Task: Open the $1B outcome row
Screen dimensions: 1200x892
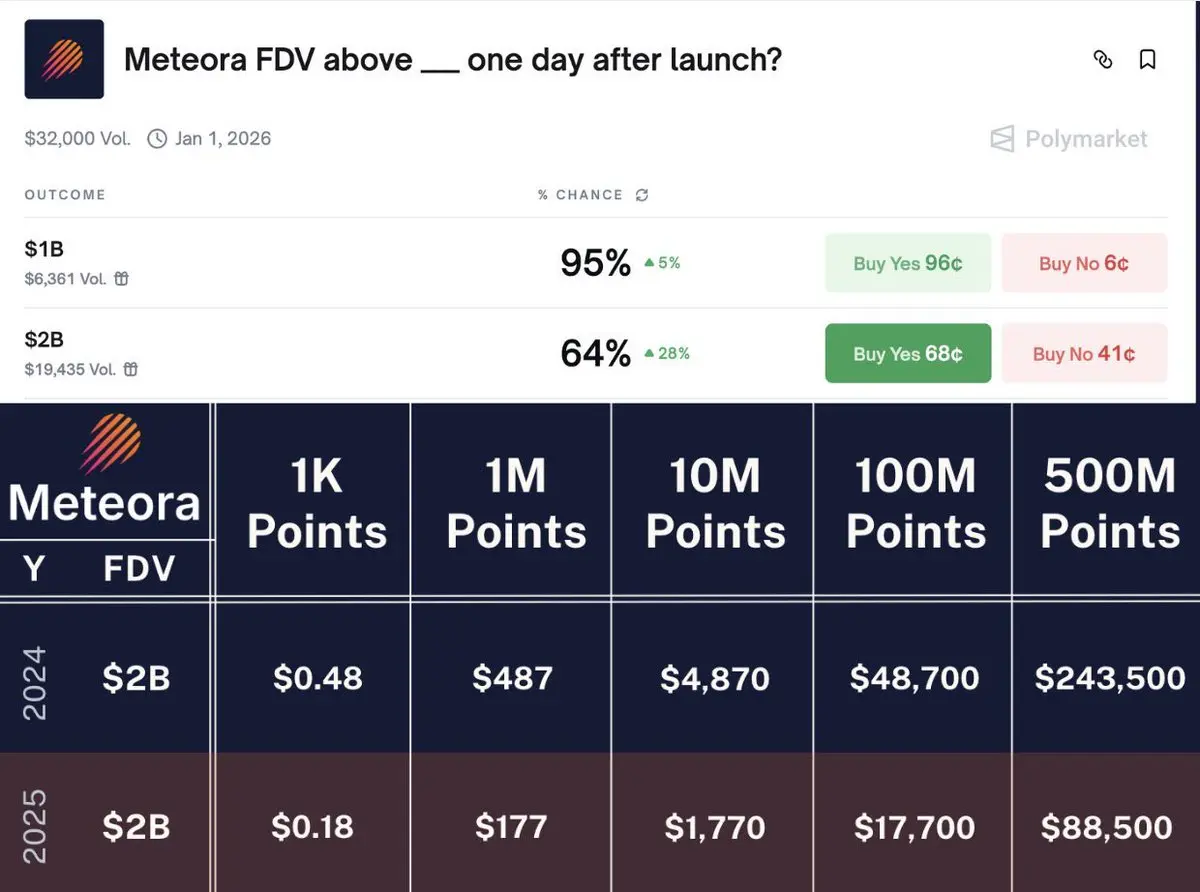Action: pyautogui.click(x=44, y=249)
